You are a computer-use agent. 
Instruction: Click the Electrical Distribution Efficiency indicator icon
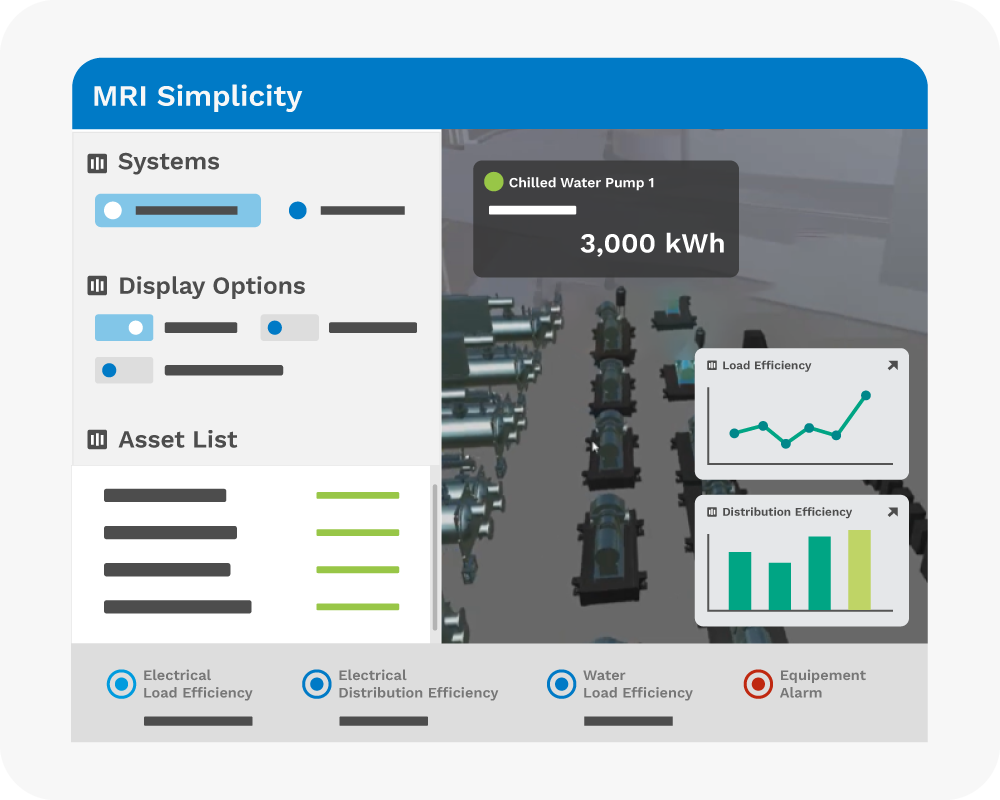point(316,684)
